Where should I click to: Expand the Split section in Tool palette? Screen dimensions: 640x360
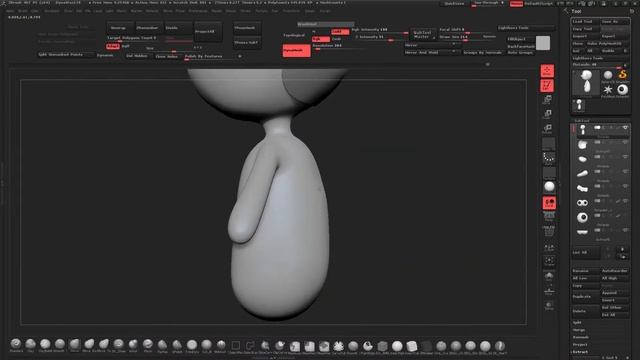tap(577, 322)
